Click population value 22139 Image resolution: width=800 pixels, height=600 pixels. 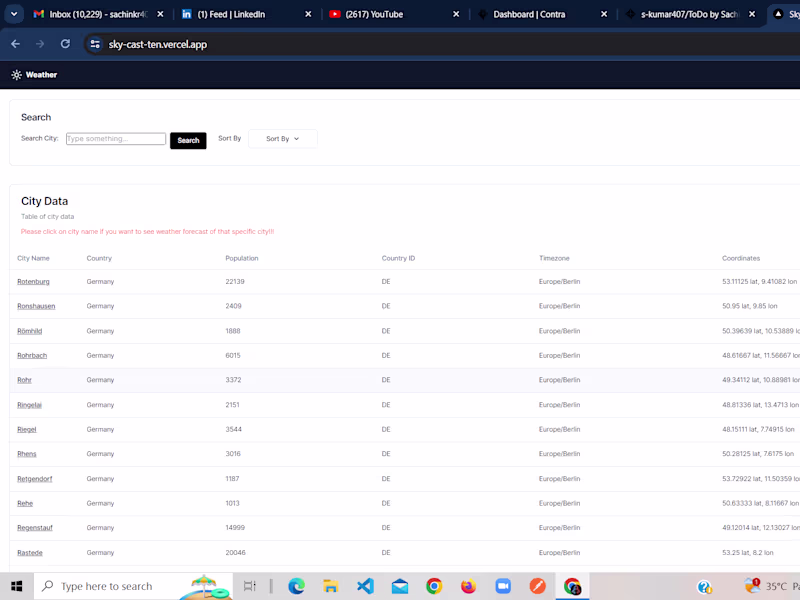point(235,282)
